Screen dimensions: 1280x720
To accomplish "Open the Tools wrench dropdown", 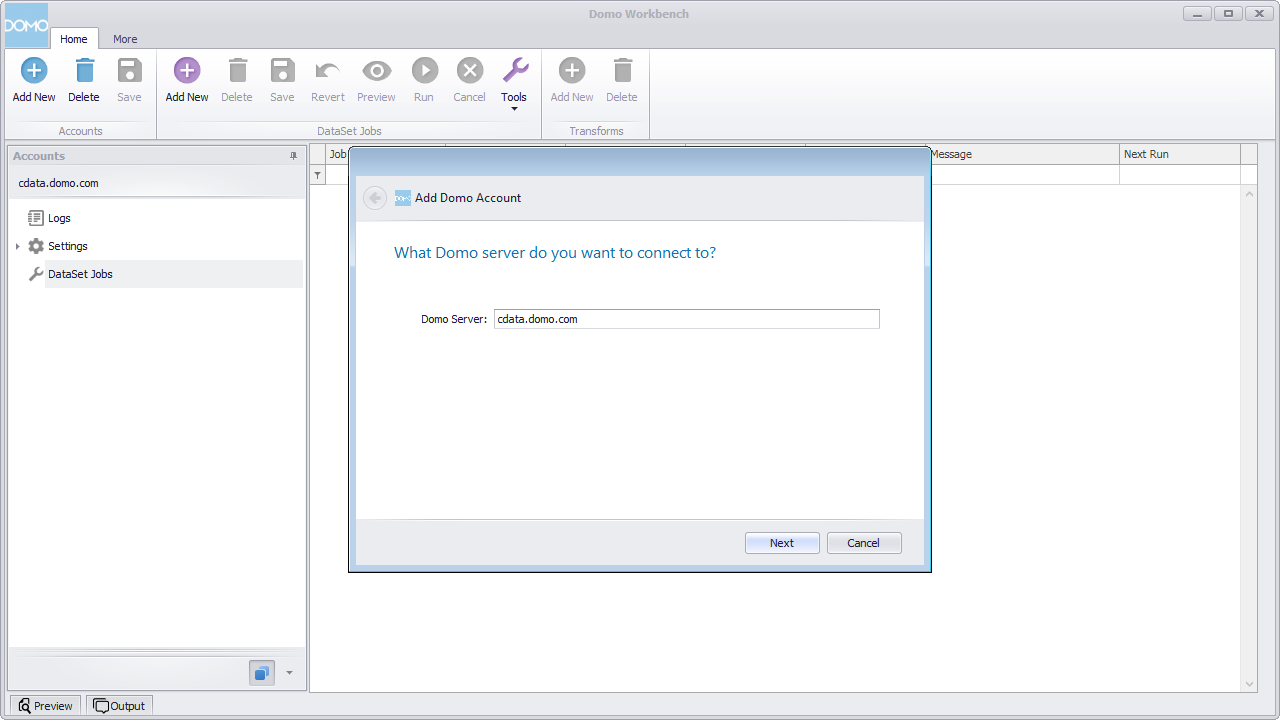I will click(x=514, y=82).
